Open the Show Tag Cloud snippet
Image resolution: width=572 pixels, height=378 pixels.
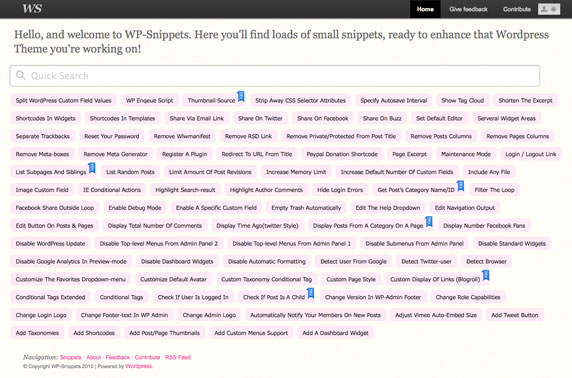[463, 100]
